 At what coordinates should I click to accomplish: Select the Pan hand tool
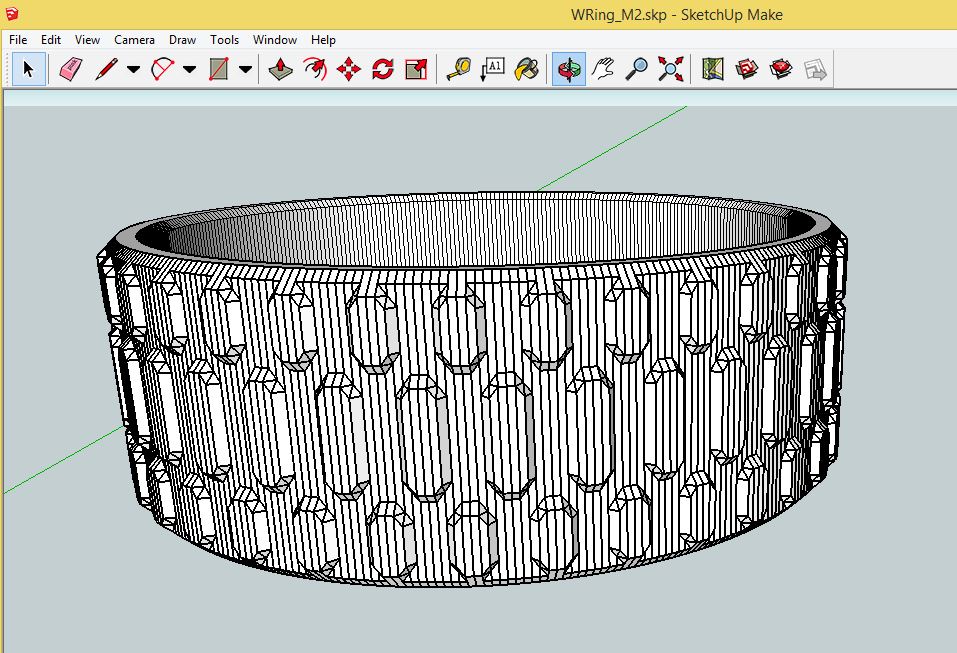tap(603, 69)
